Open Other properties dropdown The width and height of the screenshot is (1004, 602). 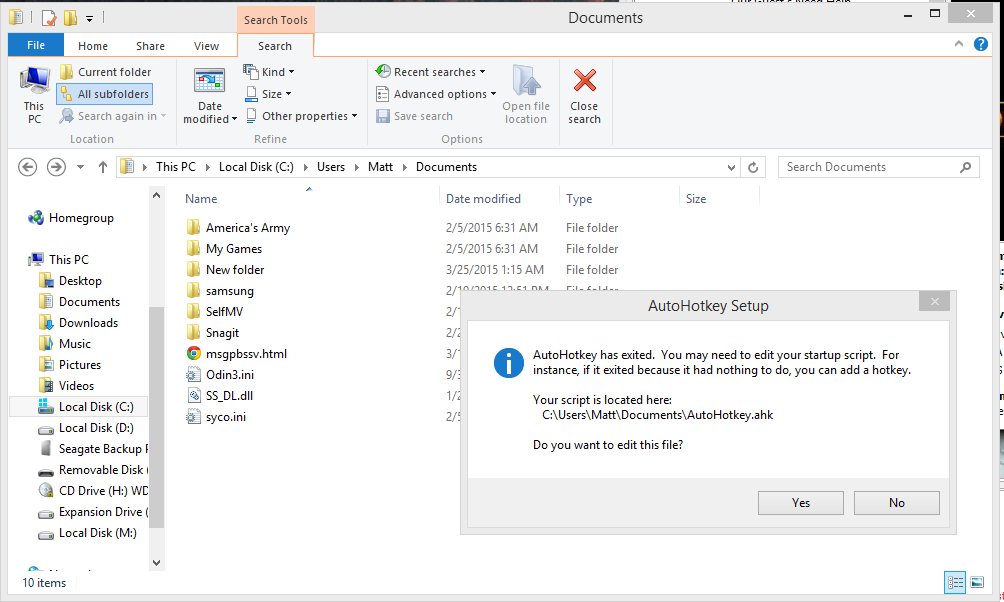tap(302, 116)
